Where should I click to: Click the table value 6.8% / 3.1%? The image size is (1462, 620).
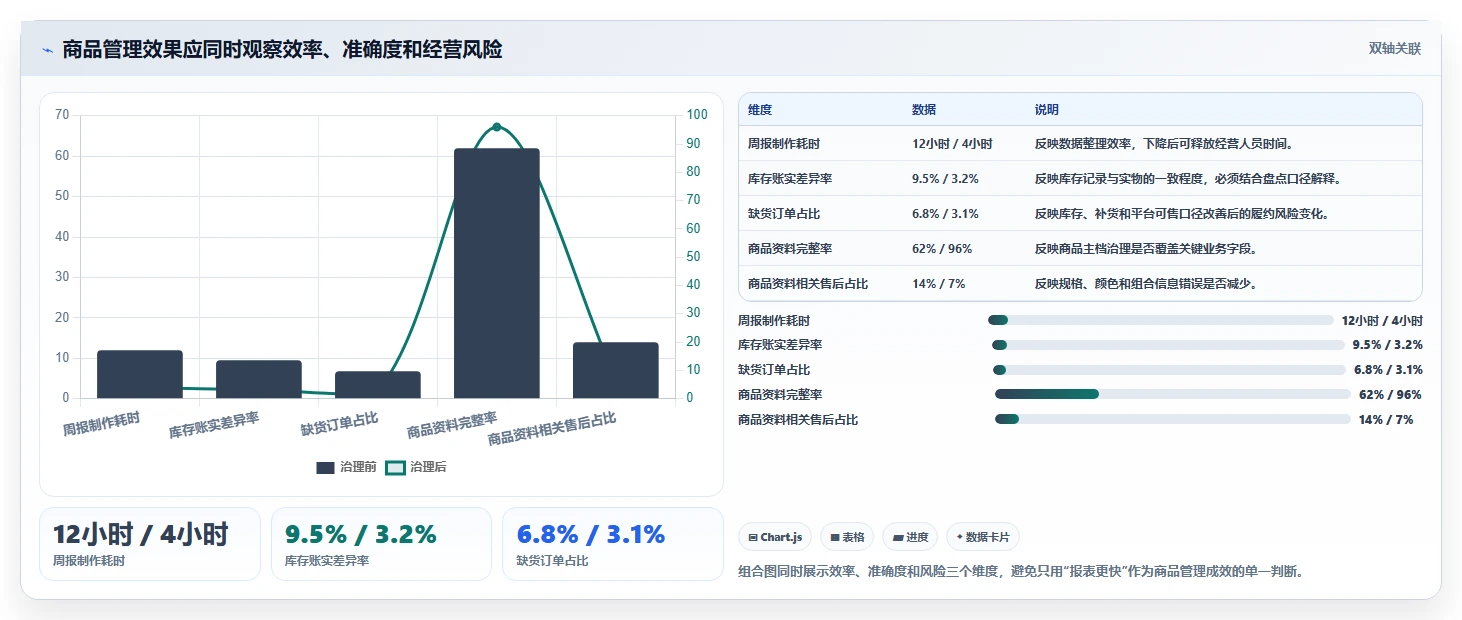coord(945,214)
